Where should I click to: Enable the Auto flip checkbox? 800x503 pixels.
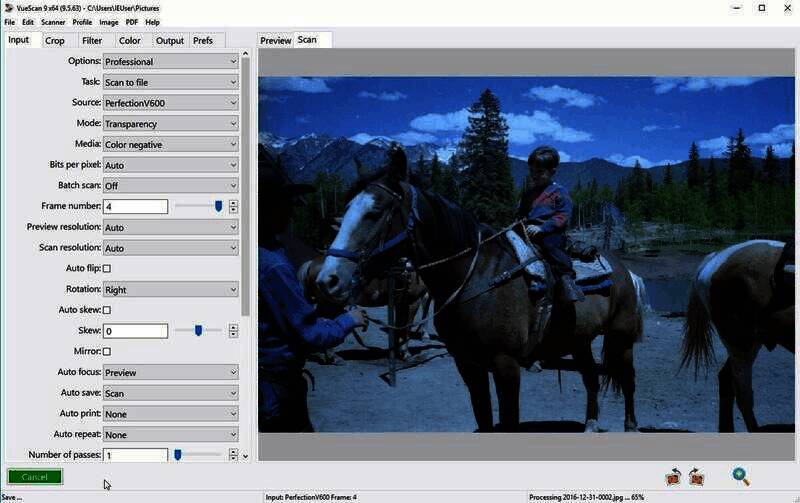pyautogui.click(x=107, y=269)
